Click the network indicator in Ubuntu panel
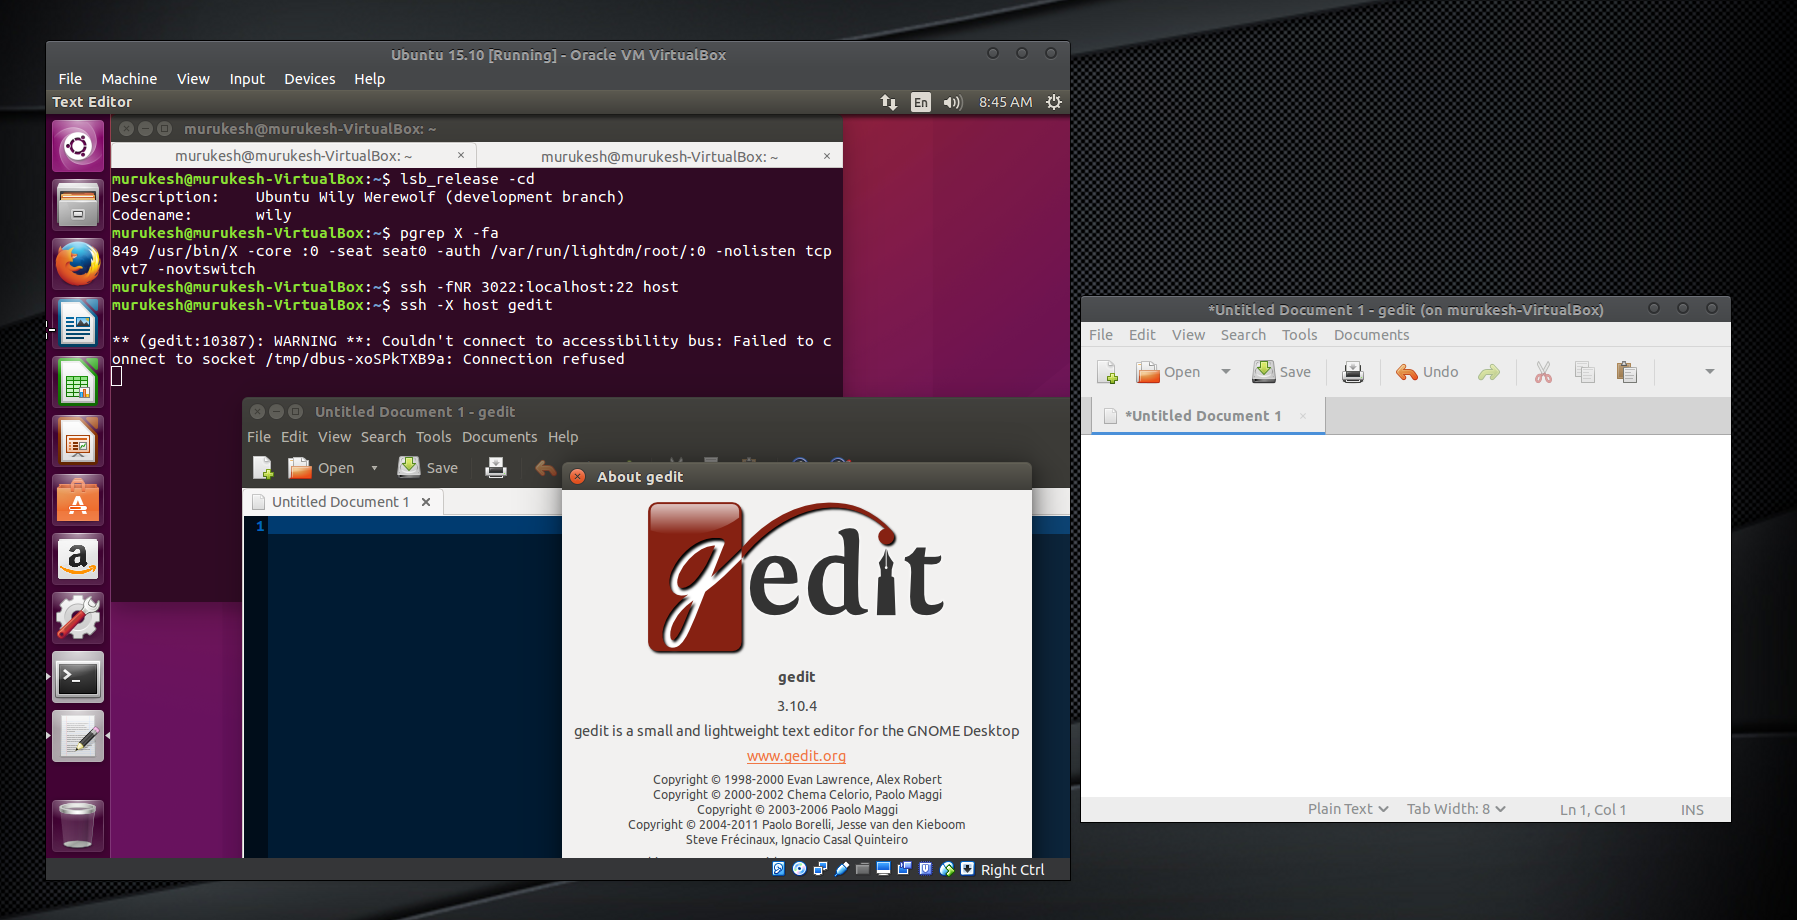 tap(888, 102)
